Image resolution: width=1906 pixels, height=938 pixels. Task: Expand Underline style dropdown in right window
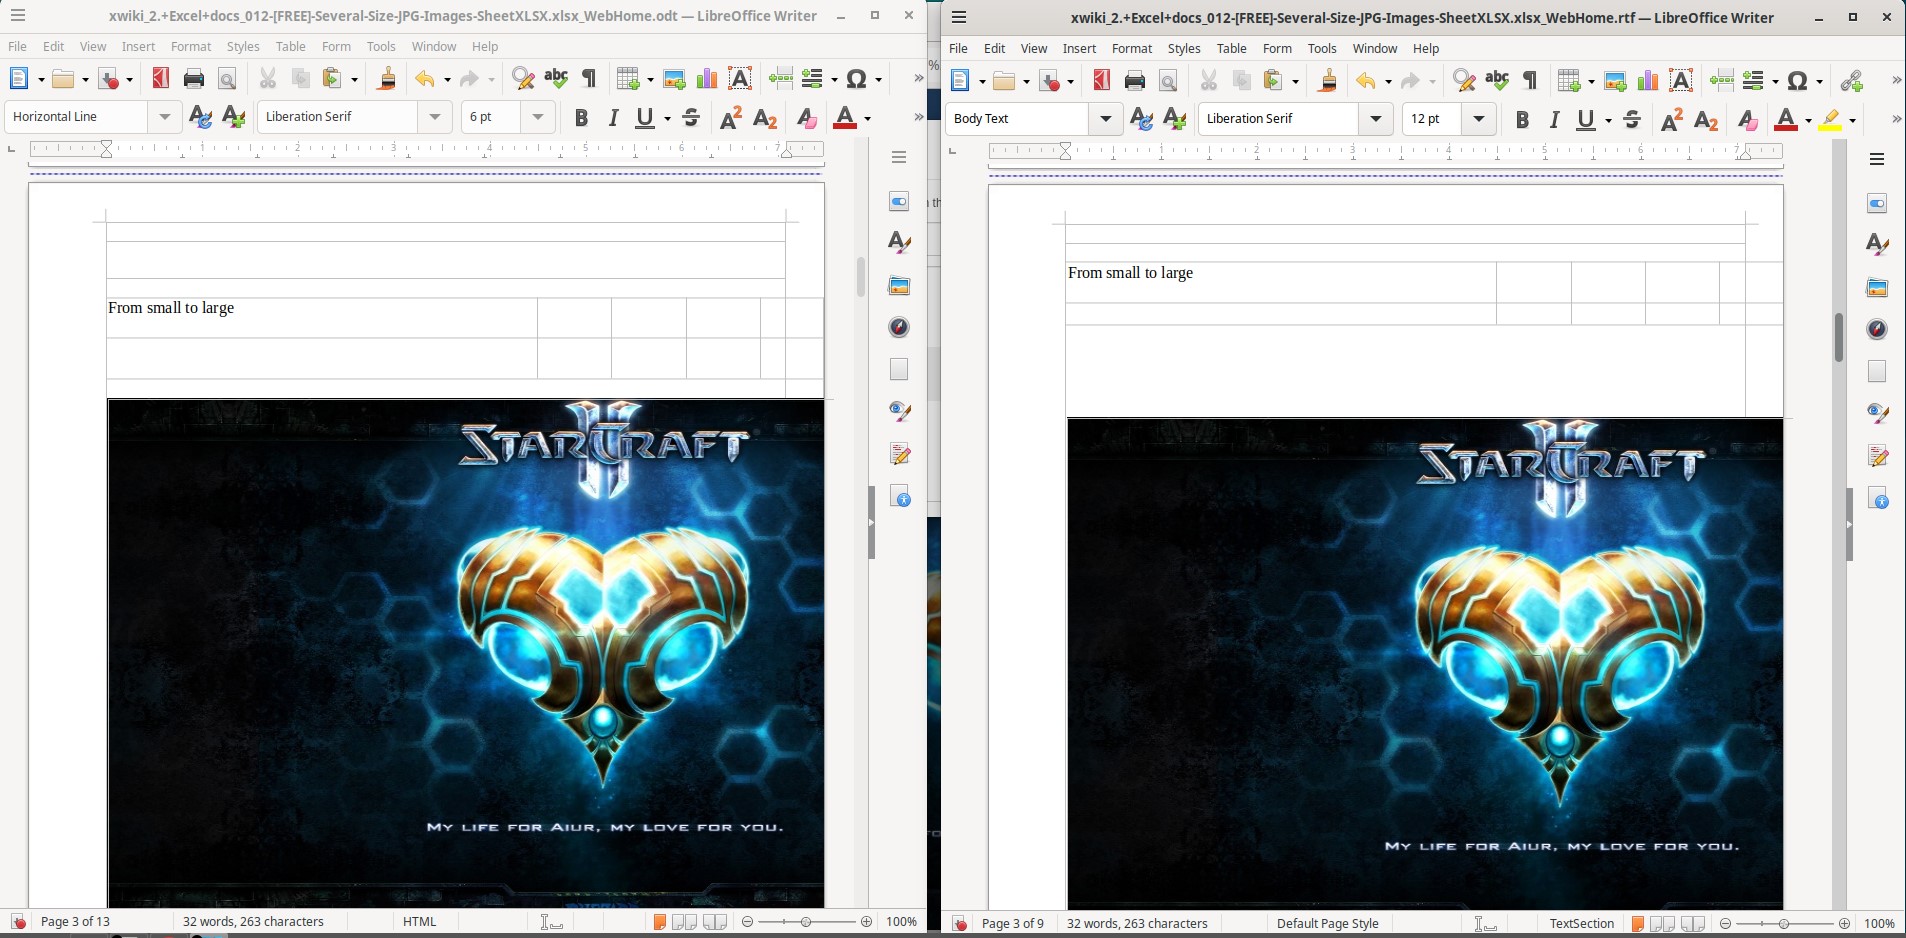[x=1608, y=119]
